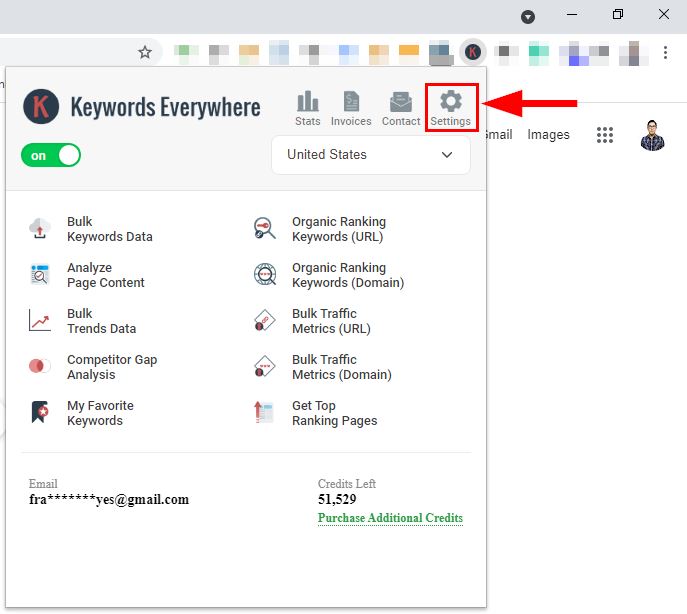The width and height of the screenshot is (687, 614).
Task: Open the Google account profile picture
Action: 652,135
